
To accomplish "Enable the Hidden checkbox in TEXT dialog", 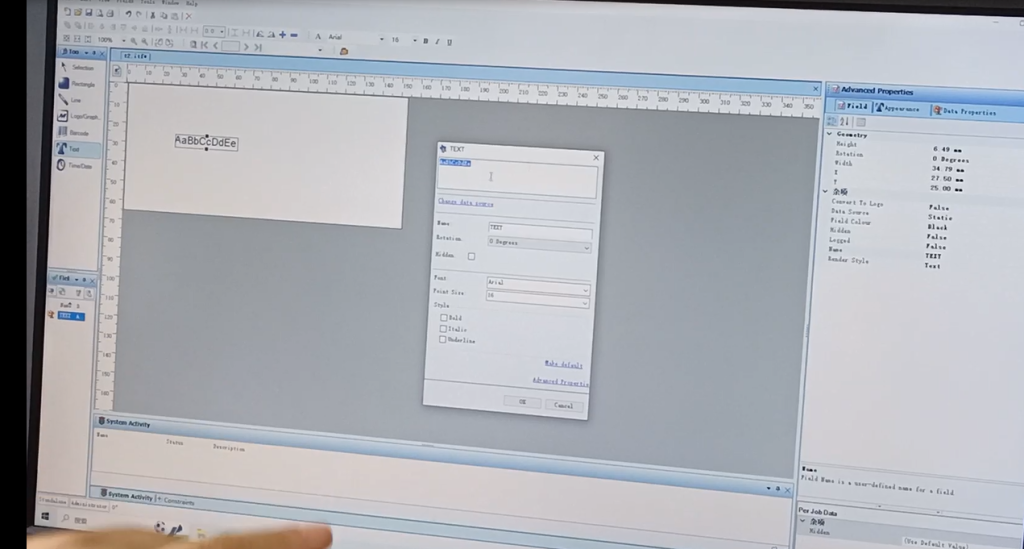I will pyautogui.click(x=472, y=256).
